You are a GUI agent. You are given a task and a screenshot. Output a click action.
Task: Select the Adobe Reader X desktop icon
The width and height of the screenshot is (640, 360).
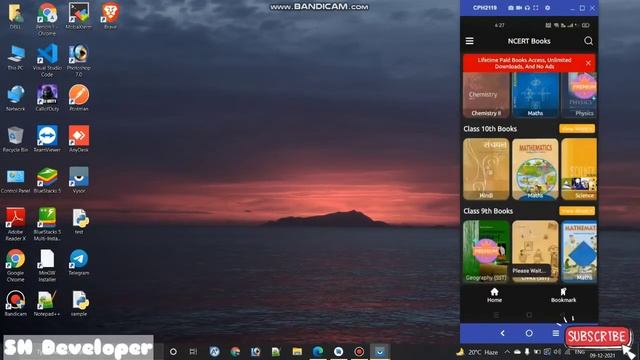[16, 224]
